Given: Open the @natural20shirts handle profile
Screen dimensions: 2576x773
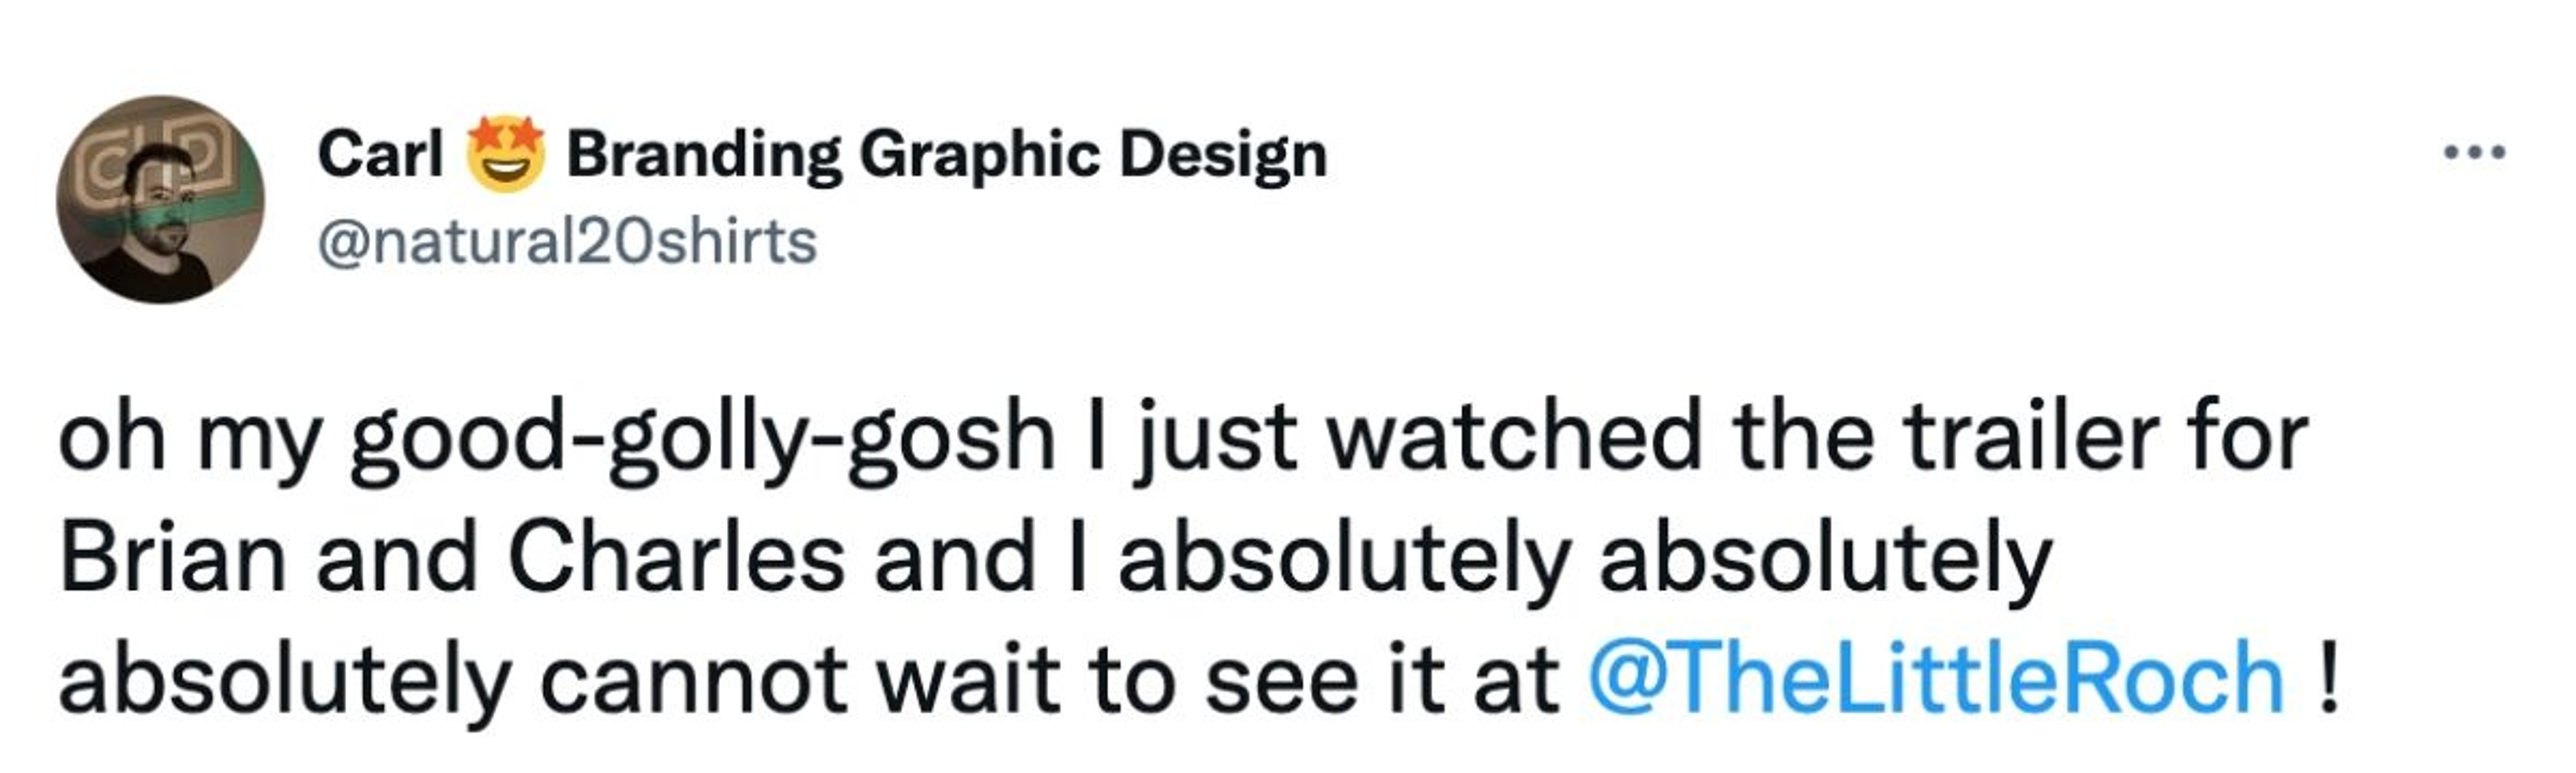Looking at the screenshot, I should click(567, 242).
